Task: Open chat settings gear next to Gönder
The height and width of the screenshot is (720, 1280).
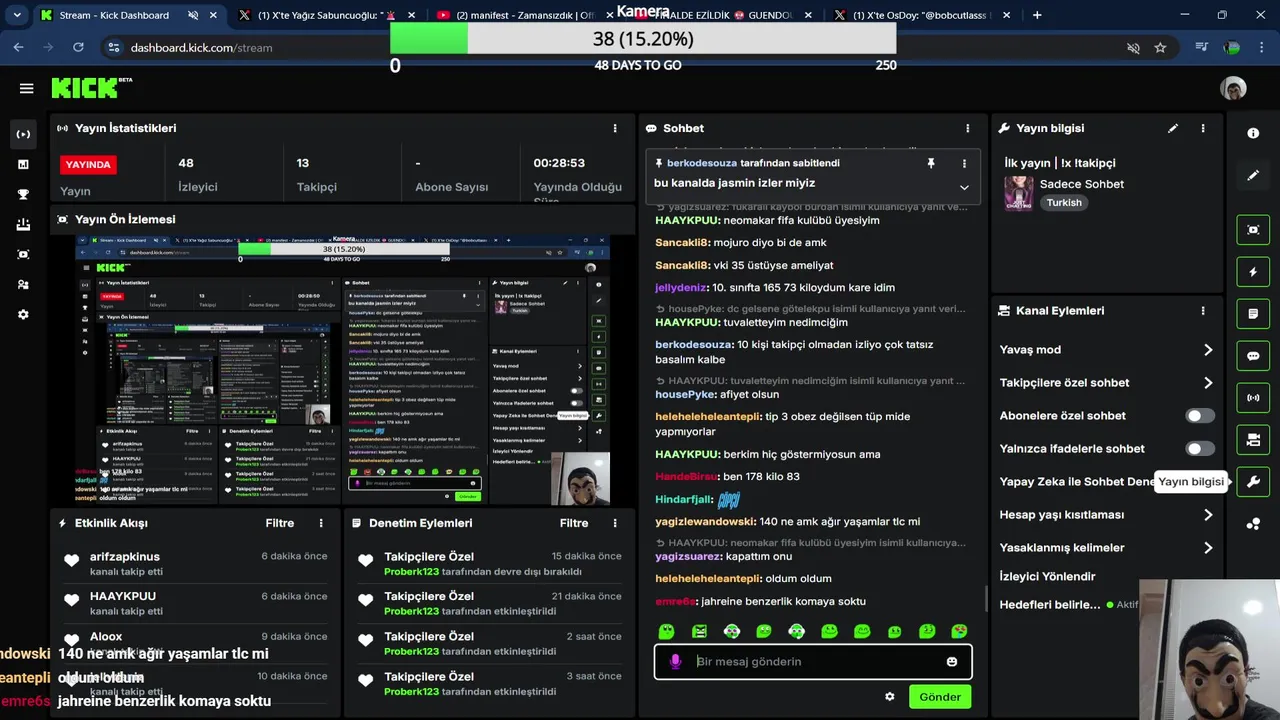Action: (x=889, y=697)
